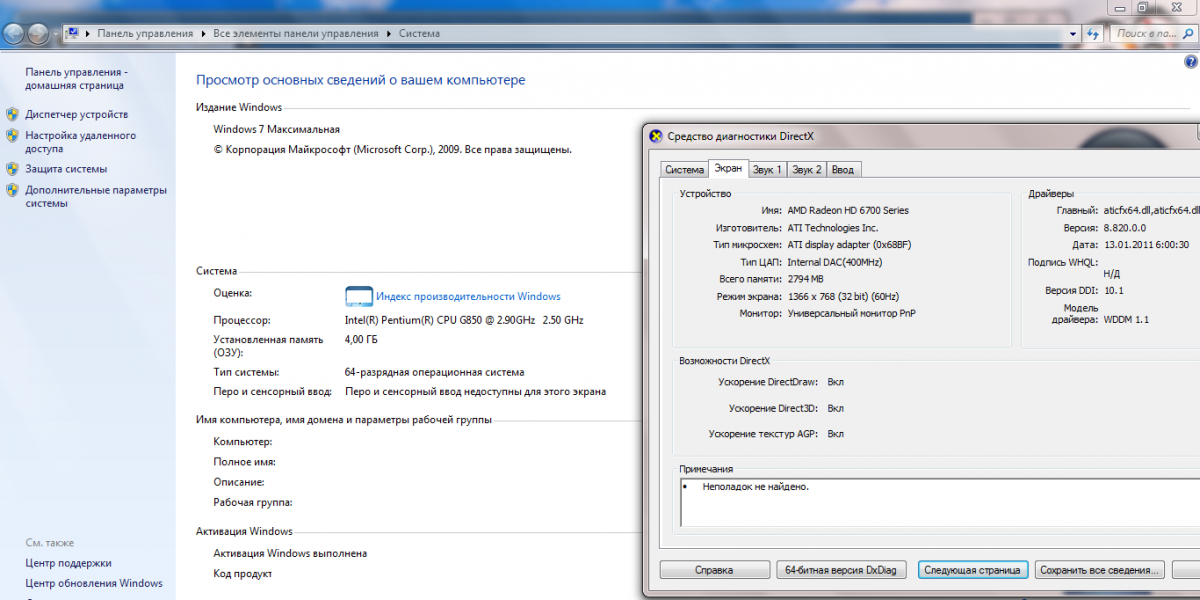The width and height of the screenshot is (1200, 600).
Task: Select DDI version value '10.1'
Action: pos(1113,290)
